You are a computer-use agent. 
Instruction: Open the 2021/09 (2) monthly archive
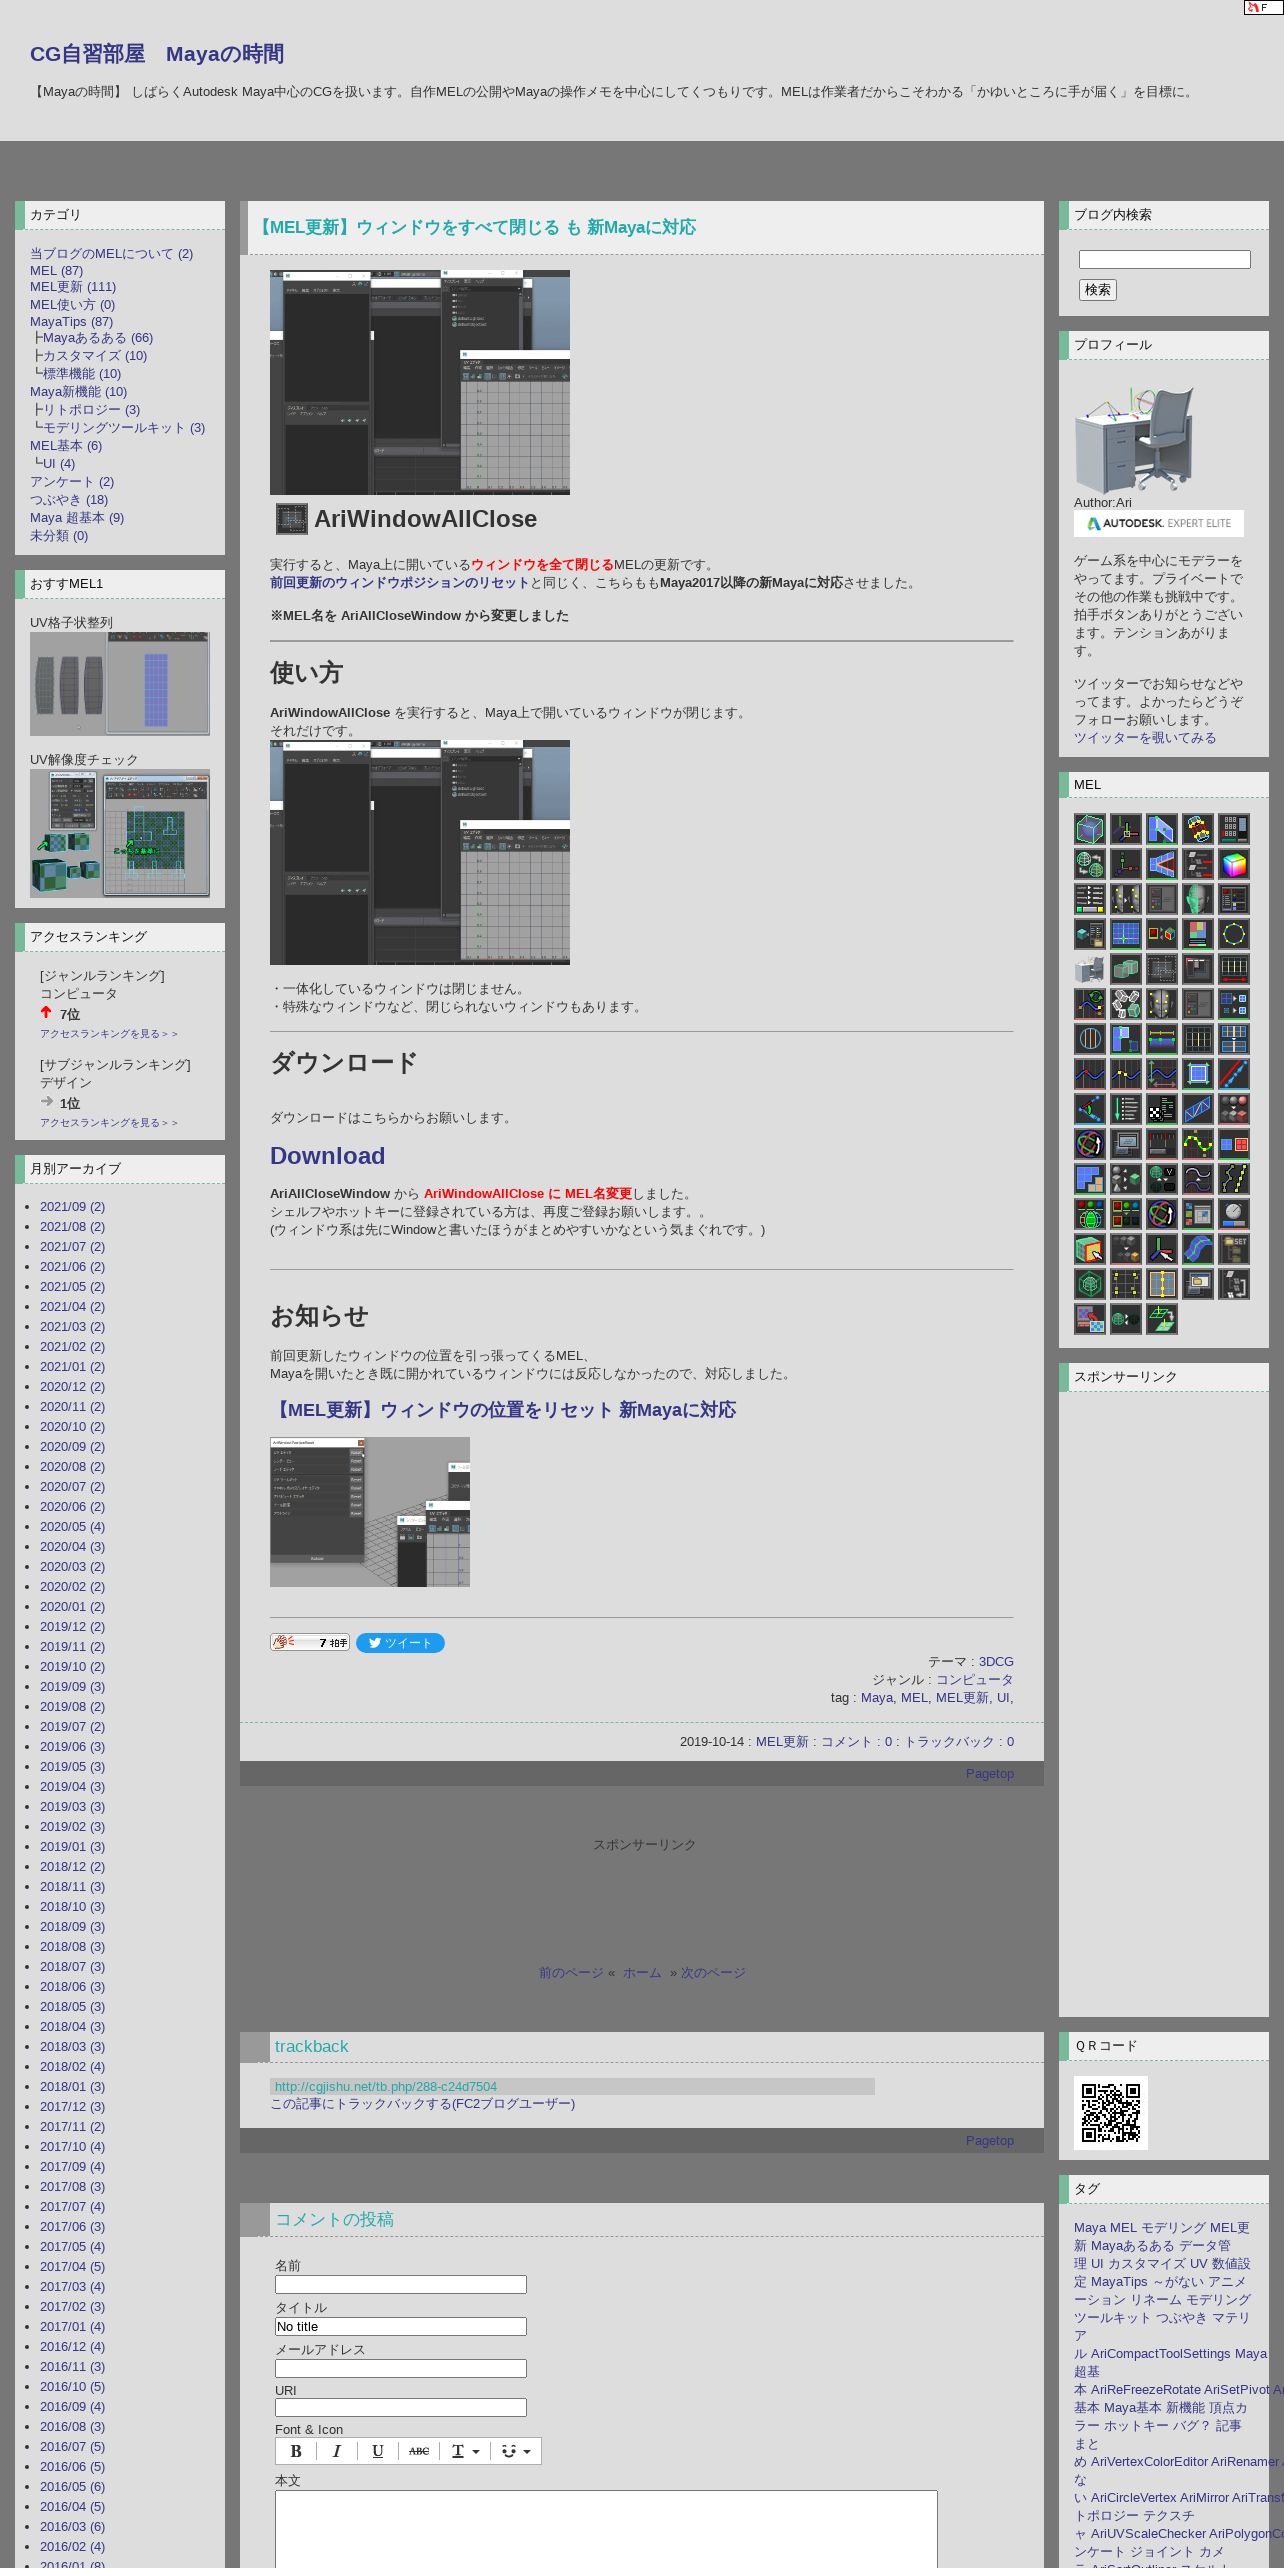click(72, 1207)
